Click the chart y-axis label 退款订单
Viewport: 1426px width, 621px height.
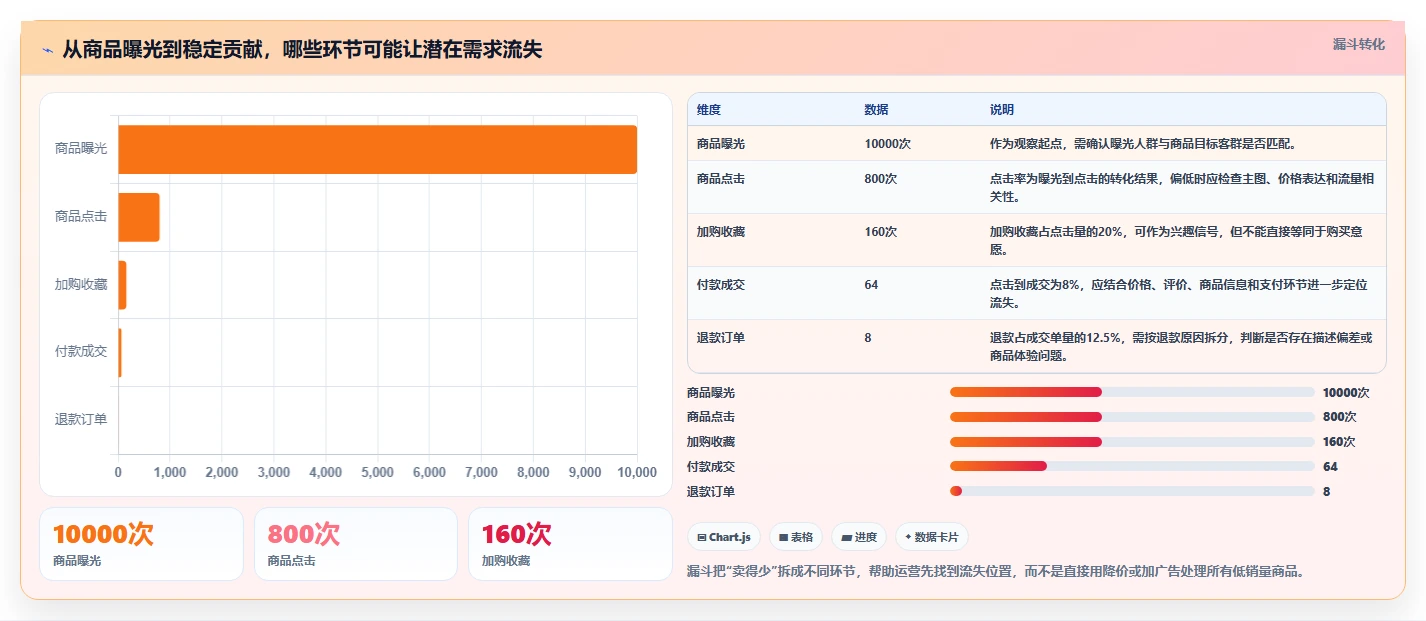coord(81,420)
